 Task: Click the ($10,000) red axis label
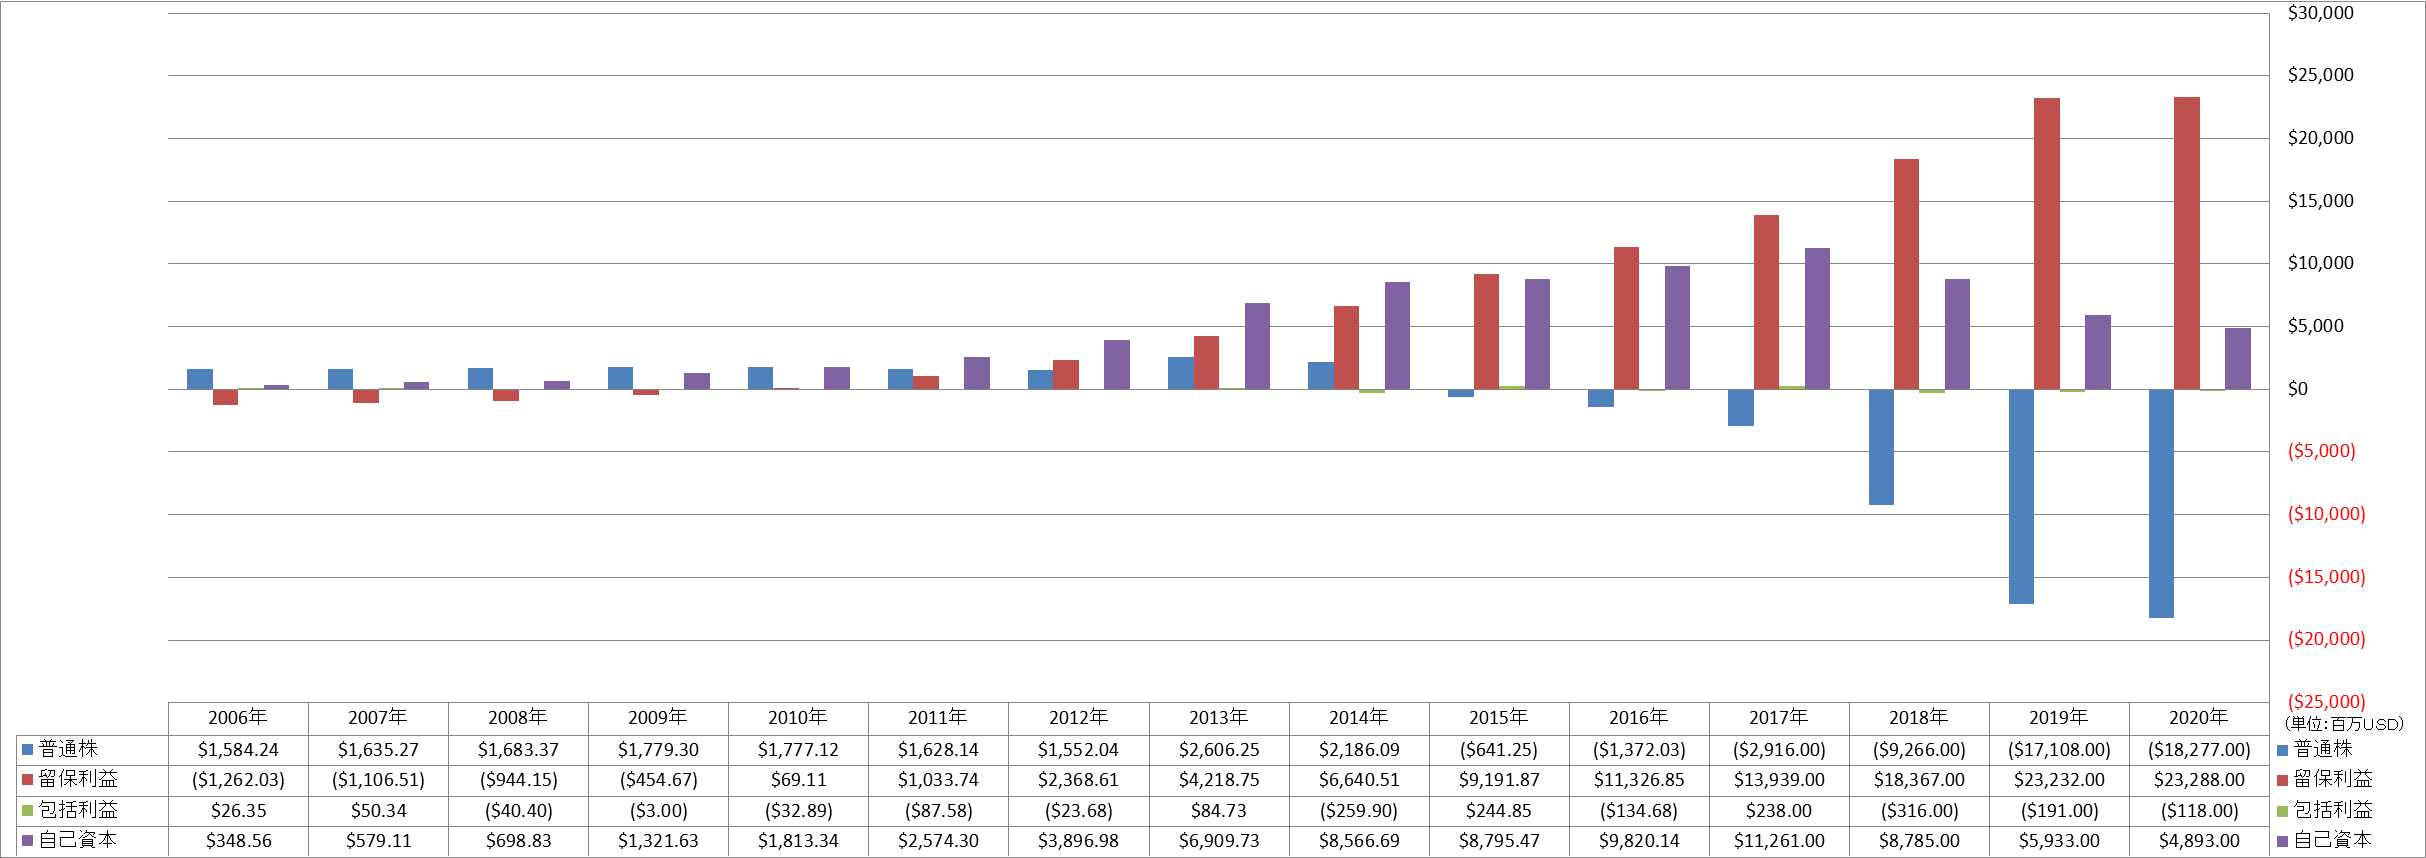pyautogui.click(x=2326, y=514)
